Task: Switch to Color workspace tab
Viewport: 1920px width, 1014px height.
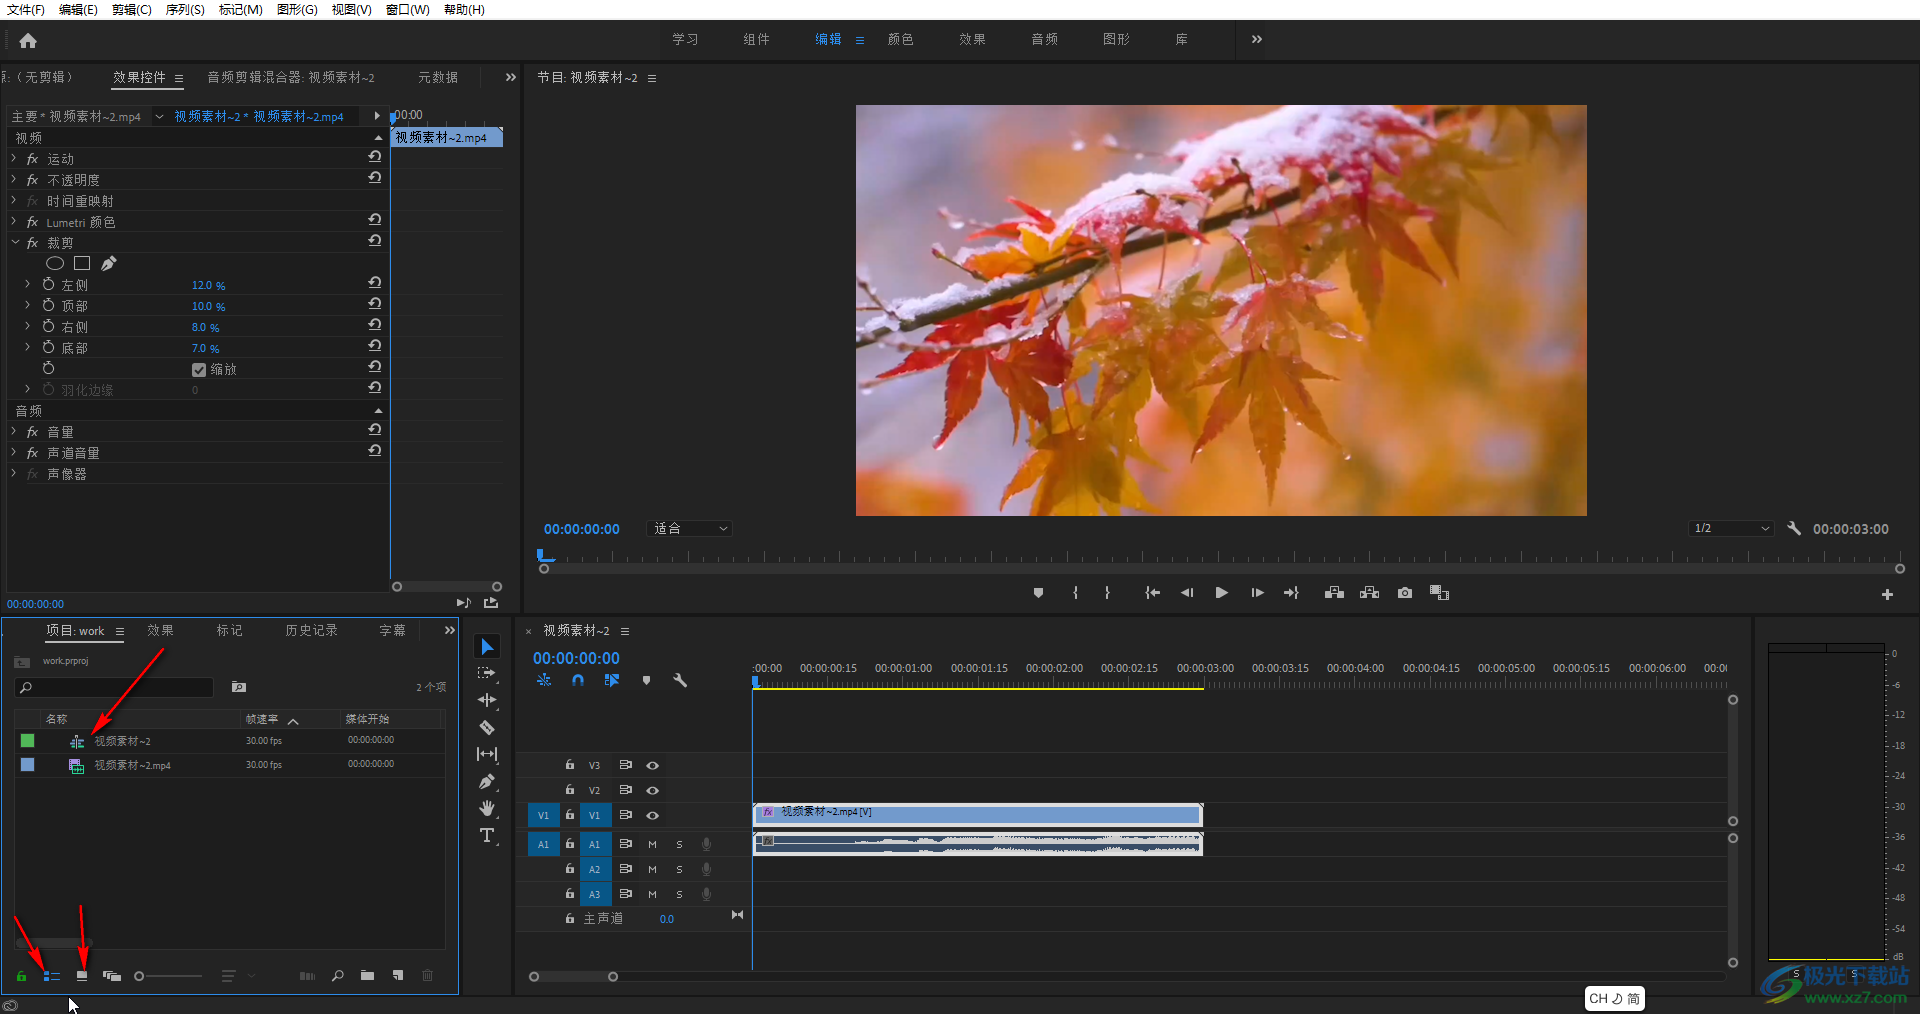Action: point(900,39)
